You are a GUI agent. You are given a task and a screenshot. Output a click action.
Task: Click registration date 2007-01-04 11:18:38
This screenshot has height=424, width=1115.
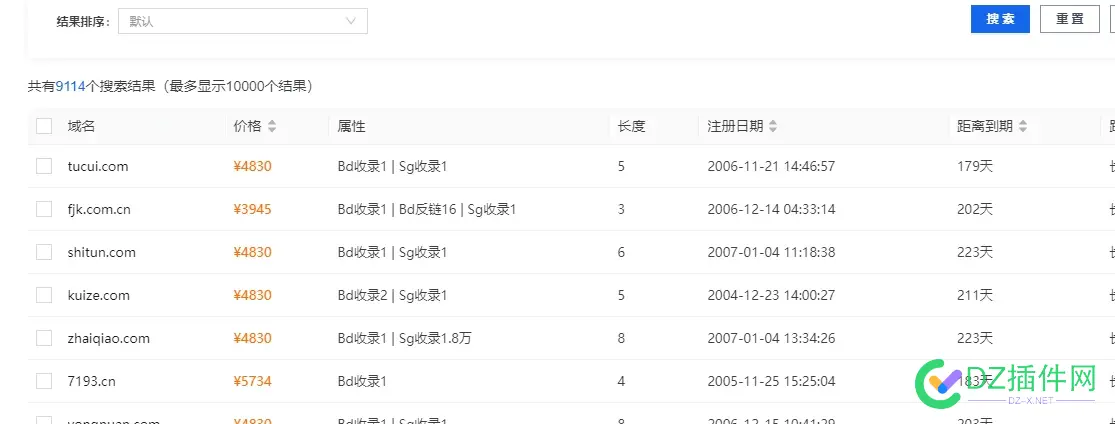click(772, 252)
